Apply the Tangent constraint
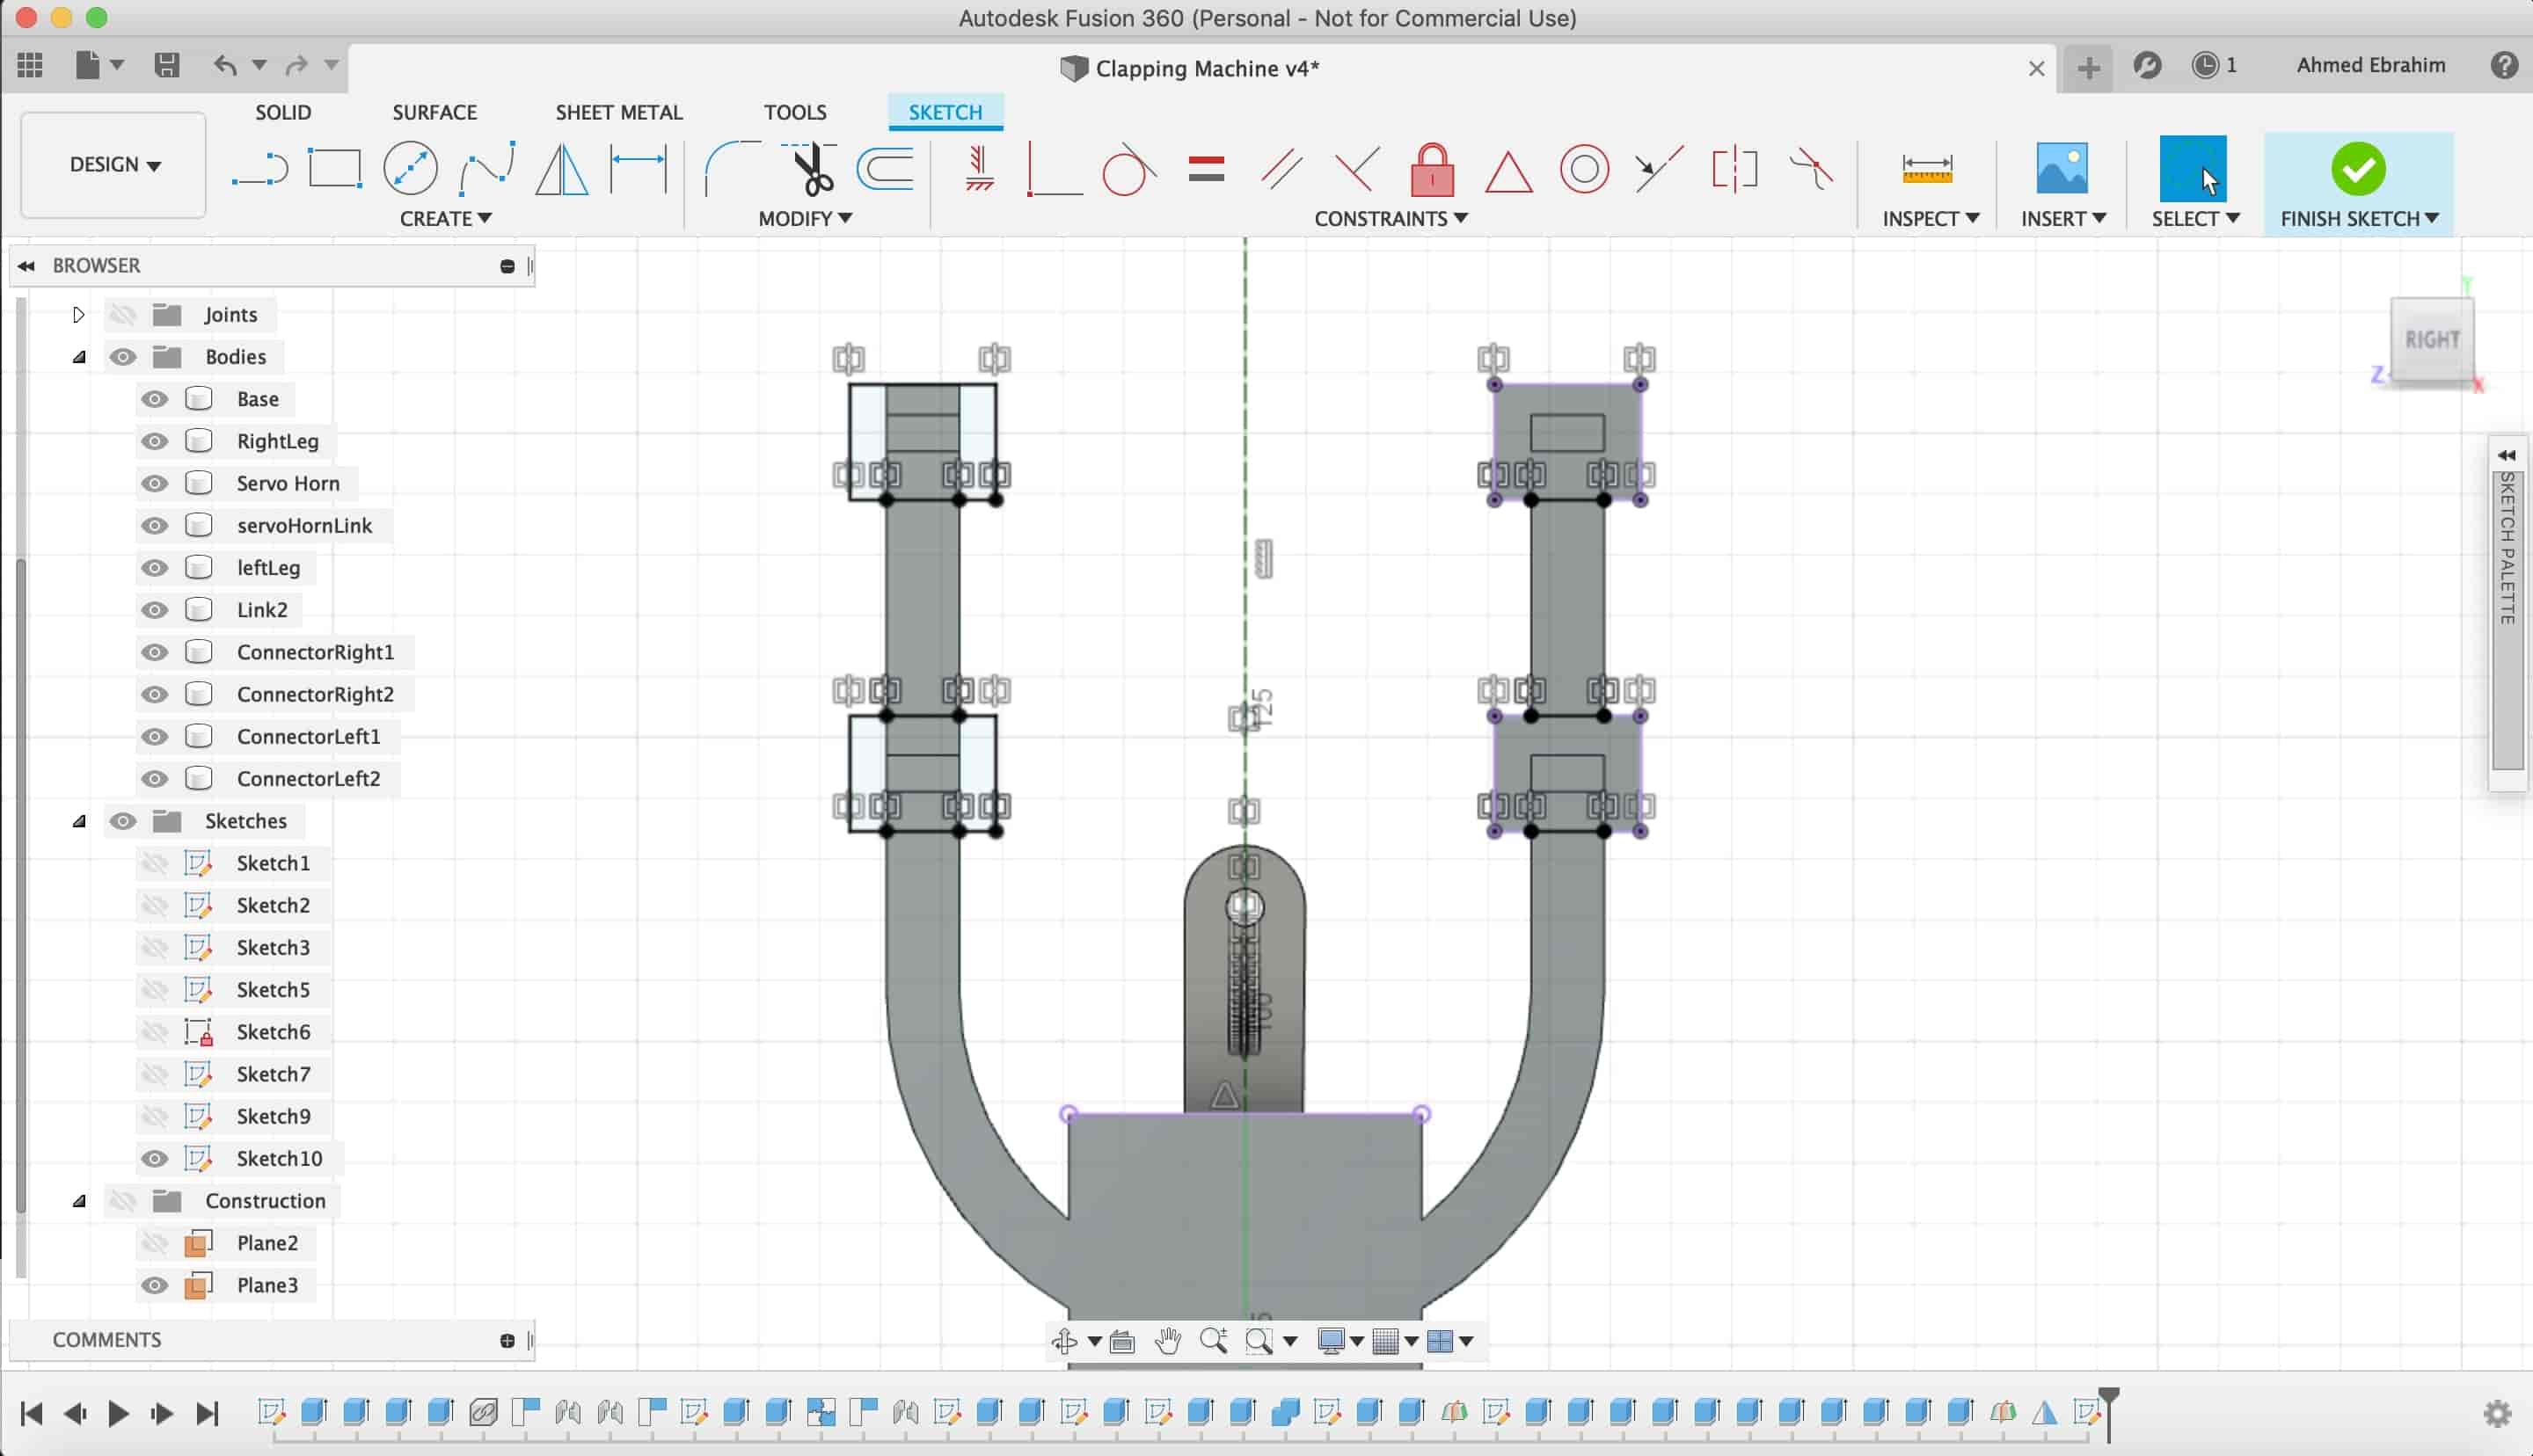The width and height of the screenshot is (2533, 1456). [1128, 168]
